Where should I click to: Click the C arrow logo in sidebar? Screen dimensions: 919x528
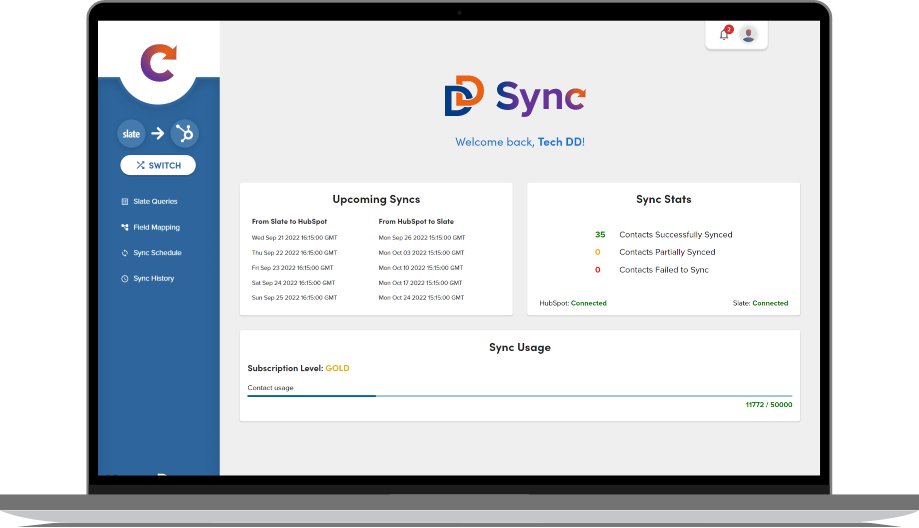158,63
